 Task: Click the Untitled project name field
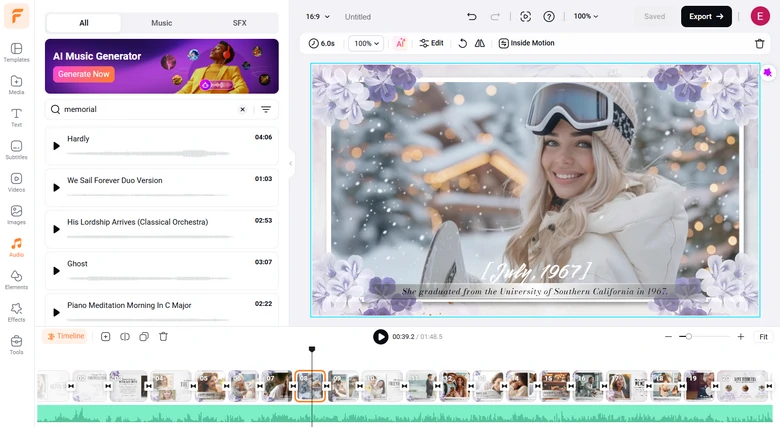(x=358, y=16)
